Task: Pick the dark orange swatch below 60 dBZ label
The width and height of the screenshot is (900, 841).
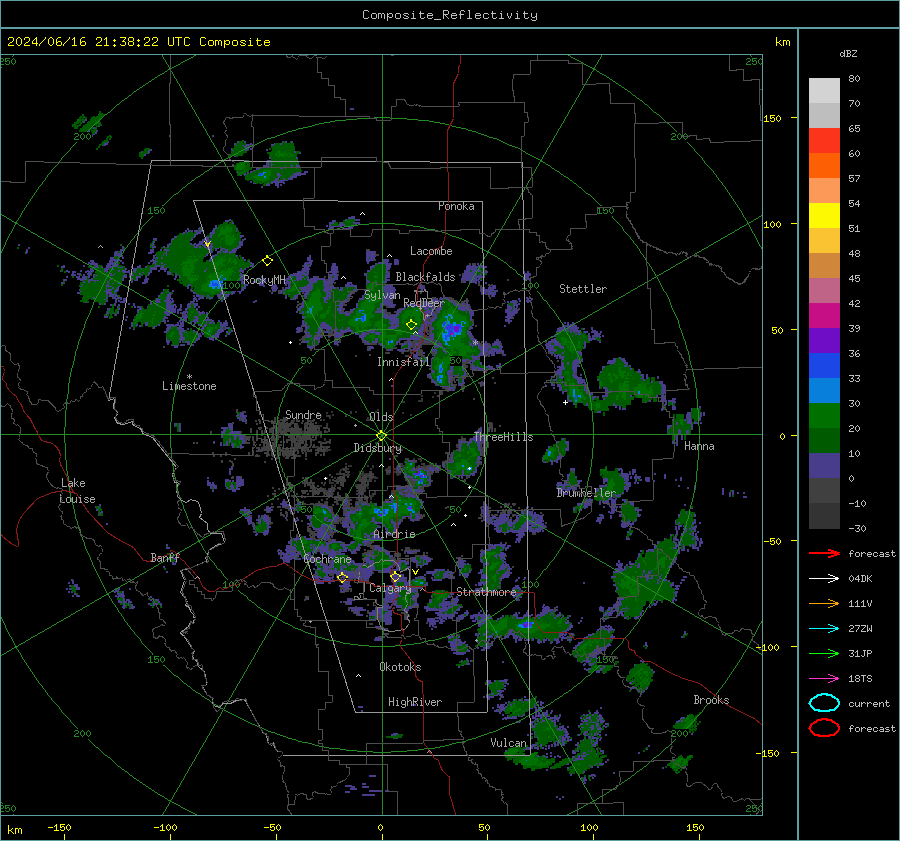Action: [x=824, y=166]
